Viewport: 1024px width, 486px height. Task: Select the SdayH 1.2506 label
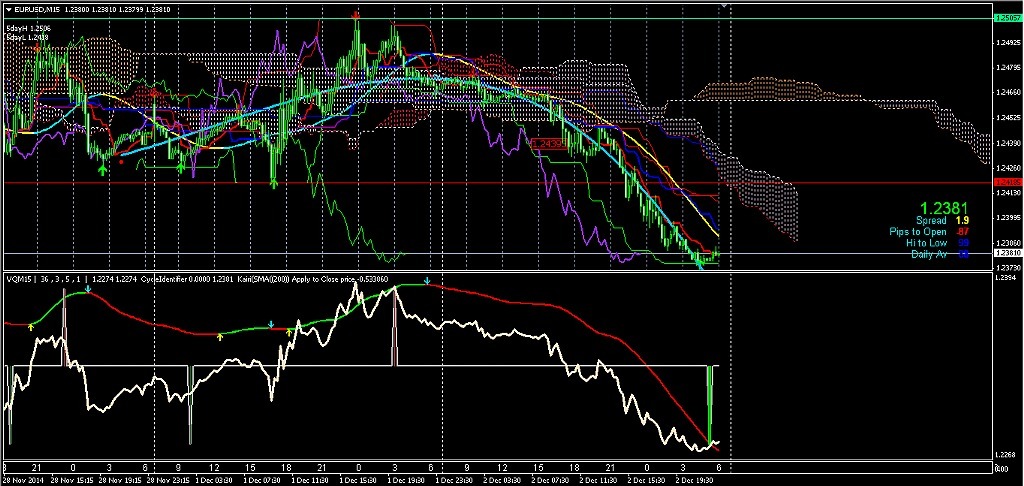28,29
